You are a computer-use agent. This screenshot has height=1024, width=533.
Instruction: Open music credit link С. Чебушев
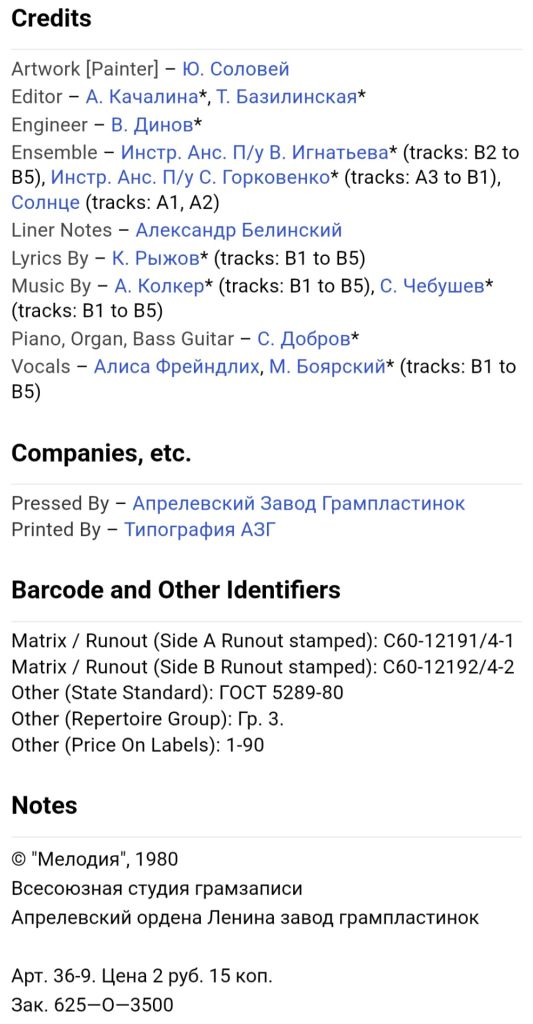pos(432,287)
